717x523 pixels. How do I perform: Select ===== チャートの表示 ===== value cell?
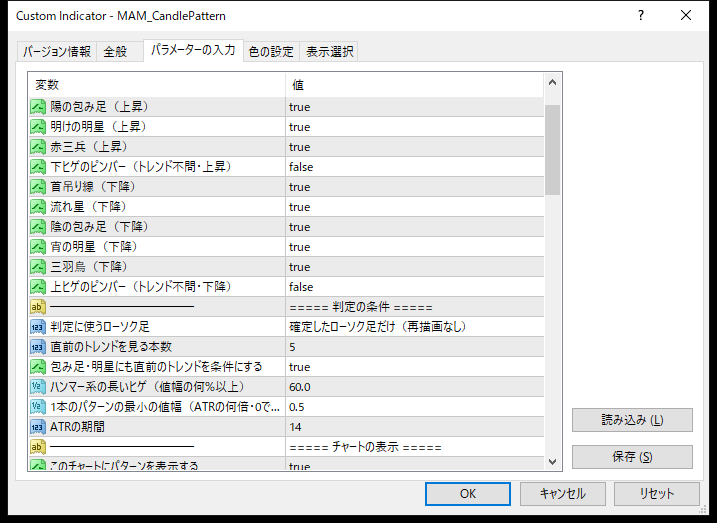[x=415, y=447]
